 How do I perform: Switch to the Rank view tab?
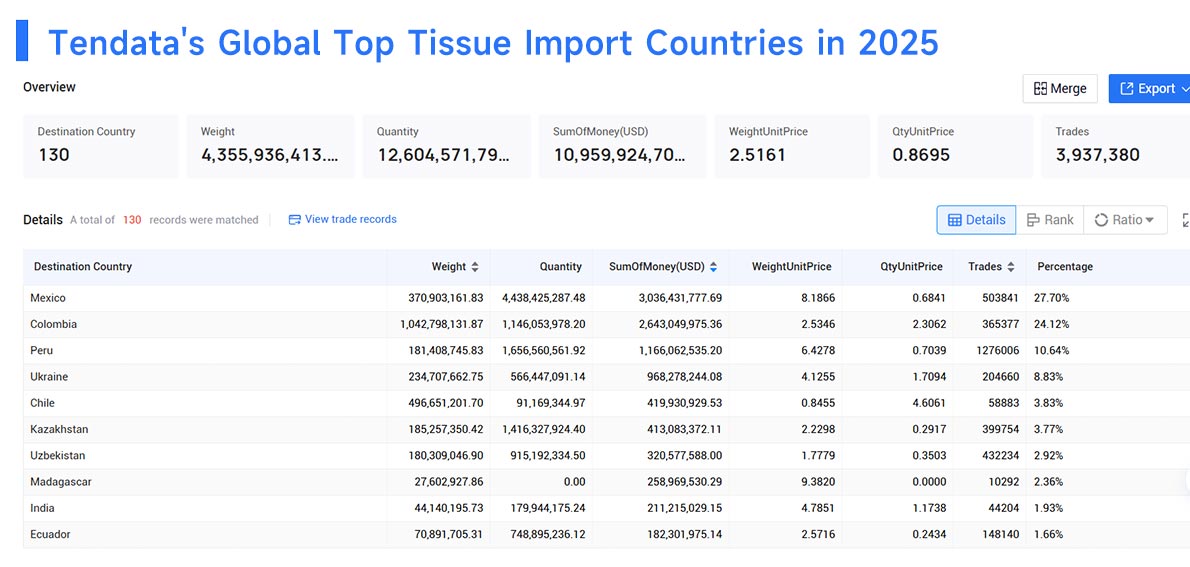pos(1050,219)
